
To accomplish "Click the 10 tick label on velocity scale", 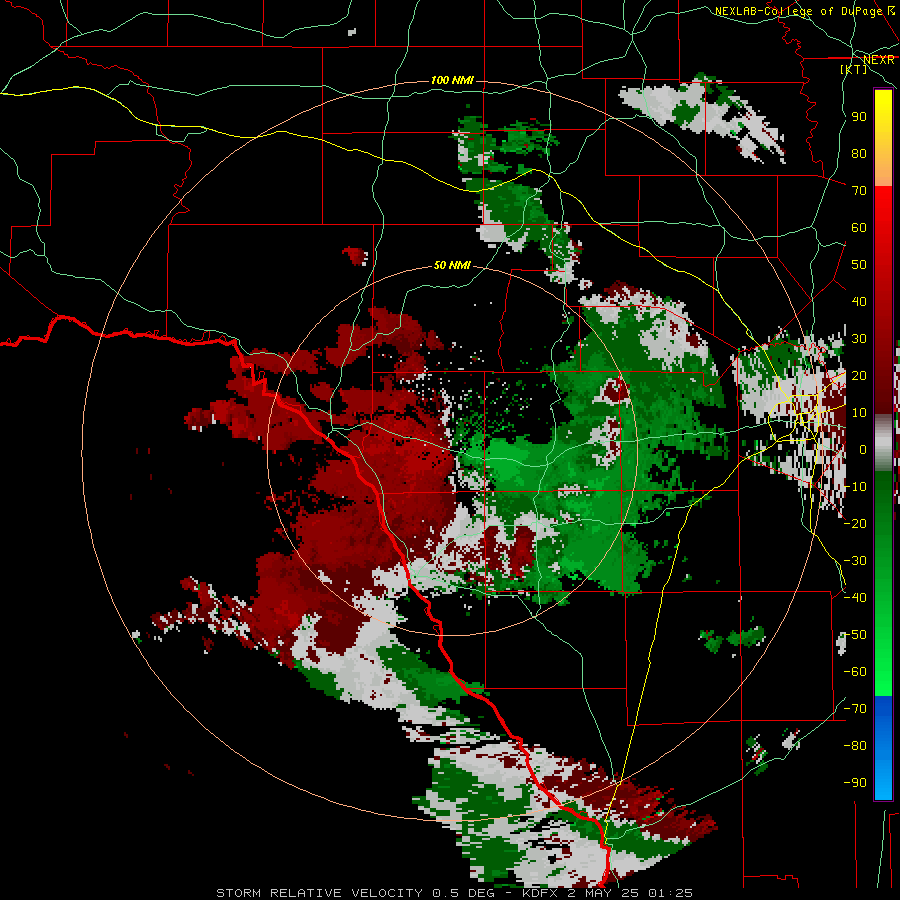I will [859, 413].
